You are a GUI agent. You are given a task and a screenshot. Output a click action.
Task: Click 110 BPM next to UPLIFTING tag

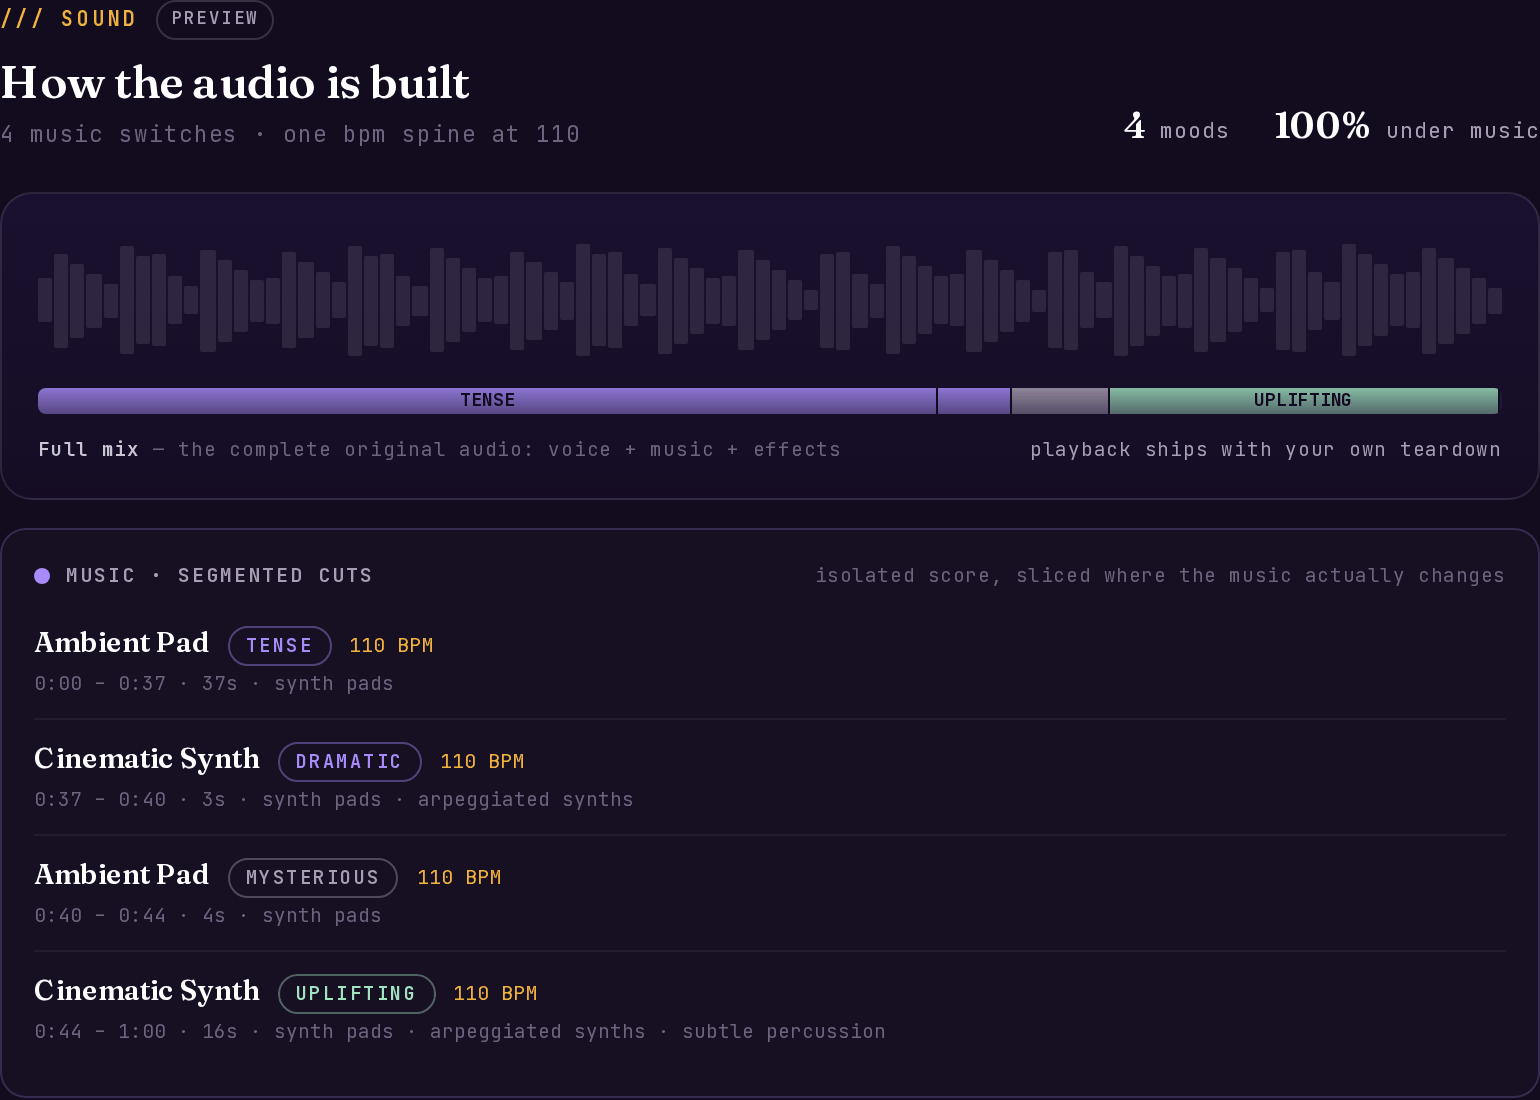click(495, 994)
